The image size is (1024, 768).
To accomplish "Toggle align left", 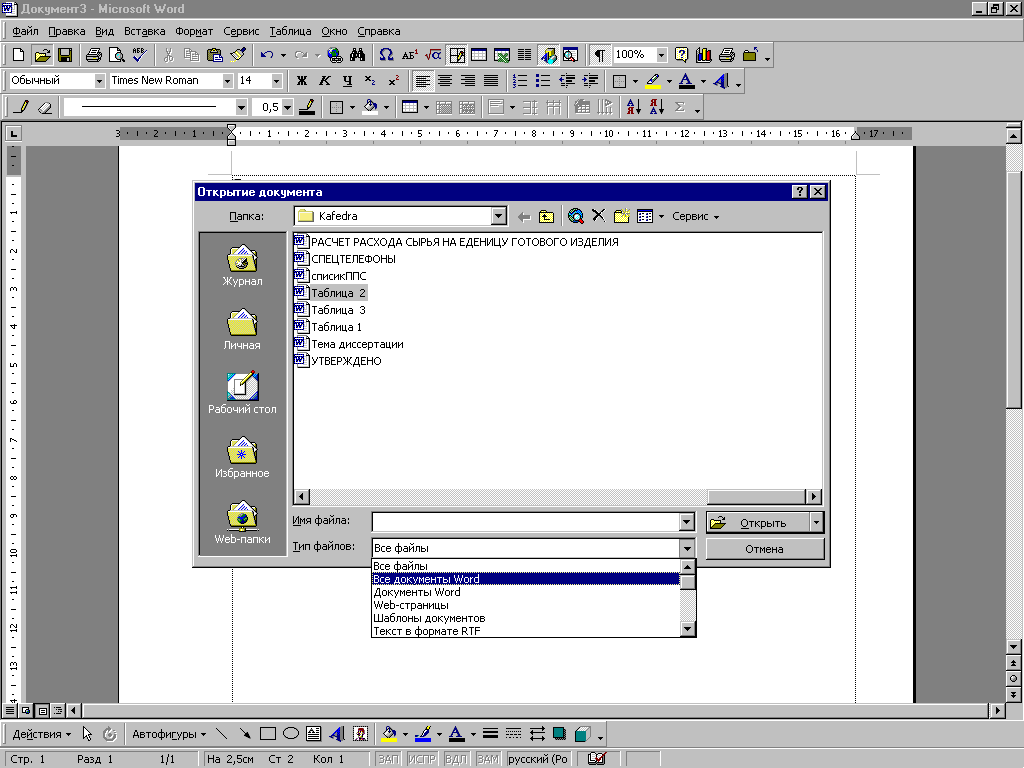I will [423, 80].
